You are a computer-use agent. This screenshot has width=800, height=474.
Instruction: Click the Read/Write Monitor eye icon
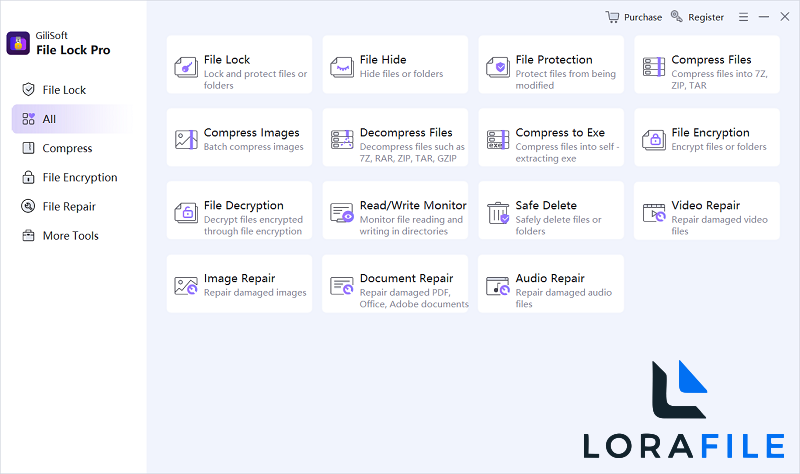coord(342,213)
